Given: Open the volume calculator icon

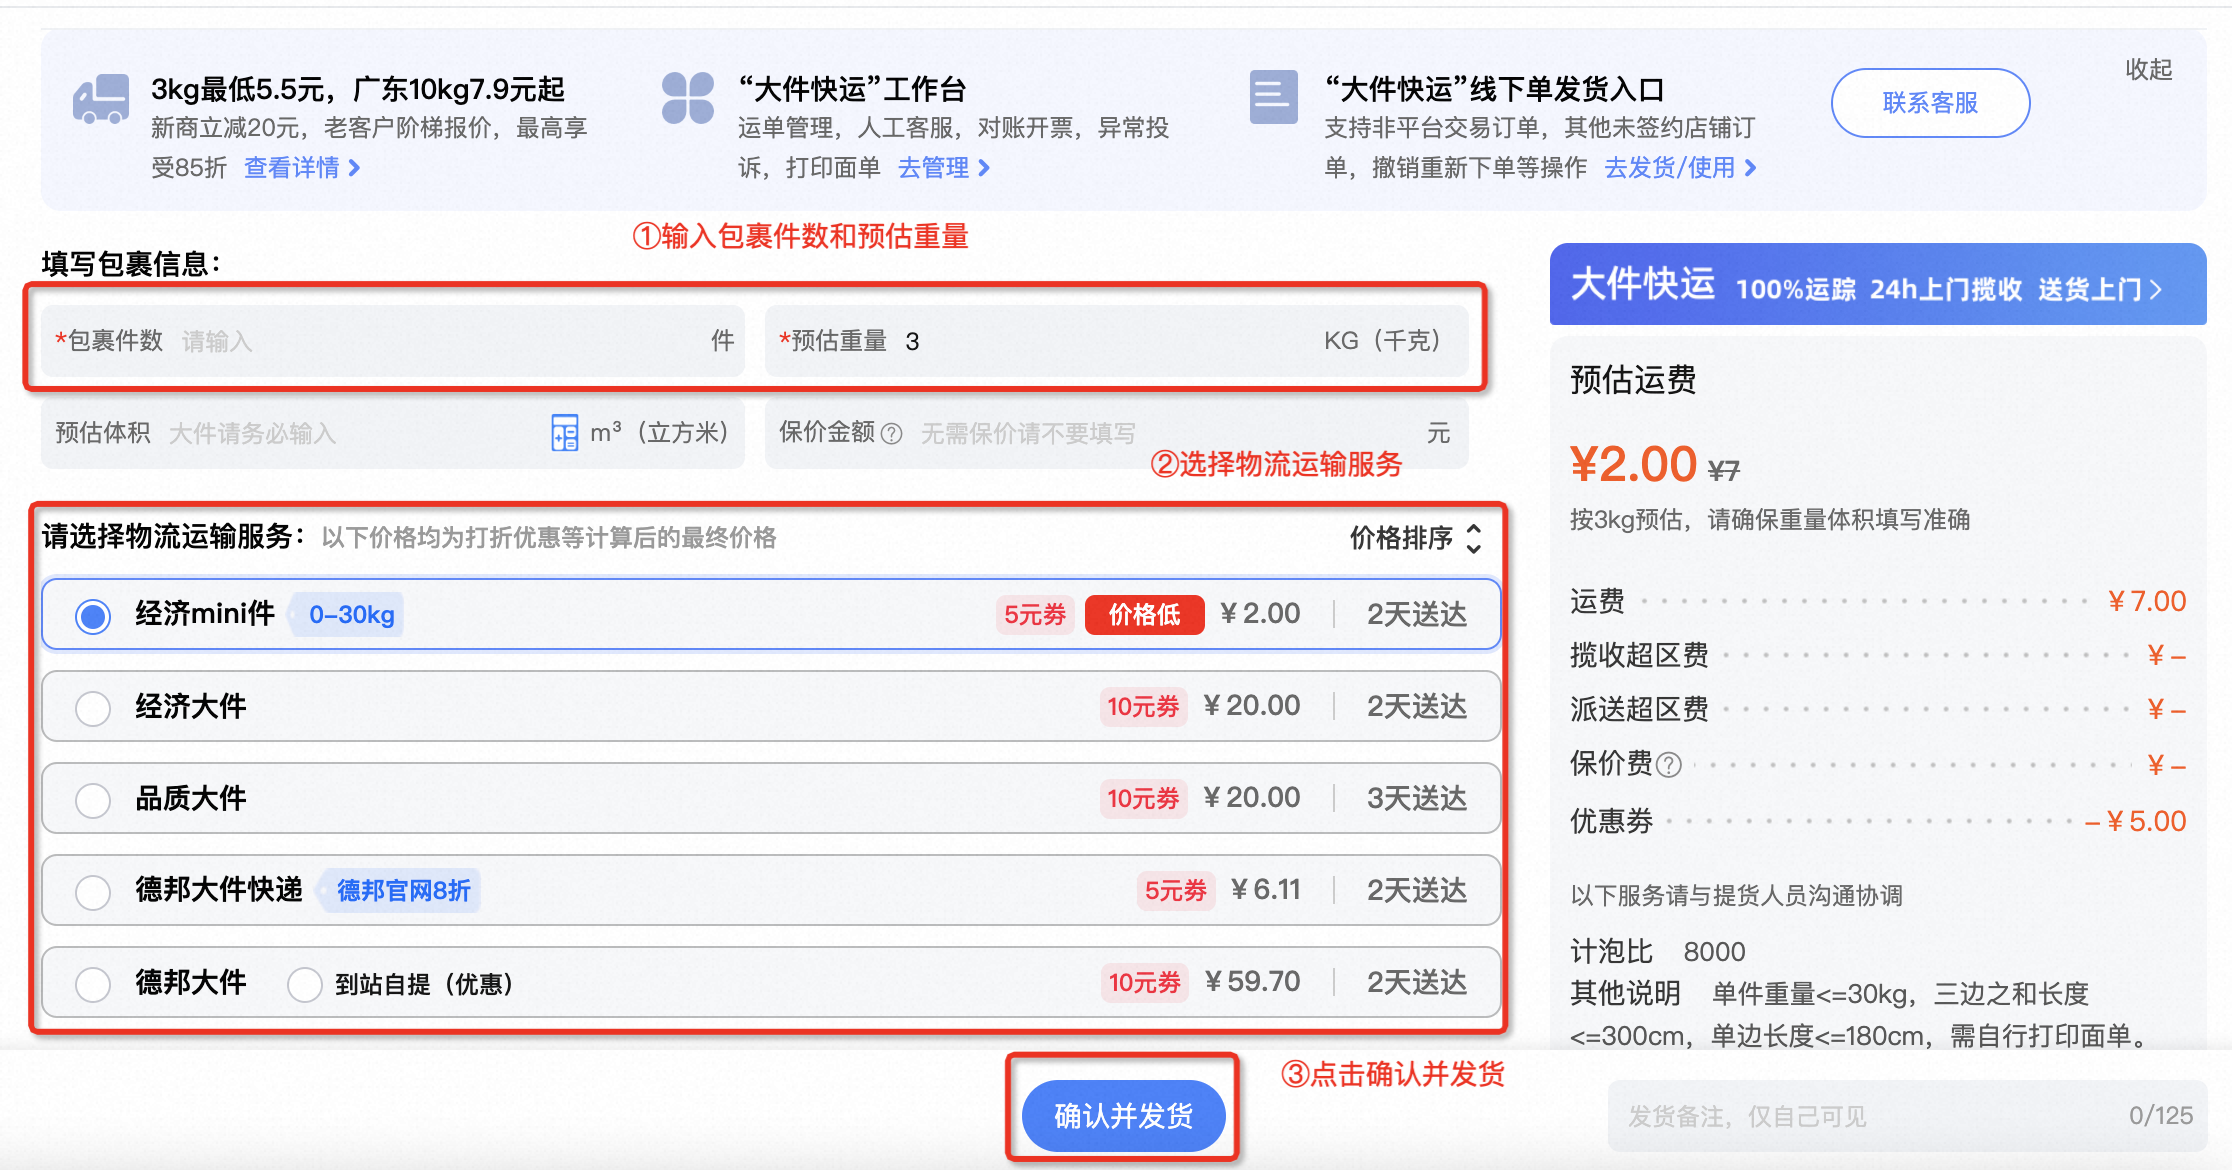Looking at the screenshot, I should point(564,432).
